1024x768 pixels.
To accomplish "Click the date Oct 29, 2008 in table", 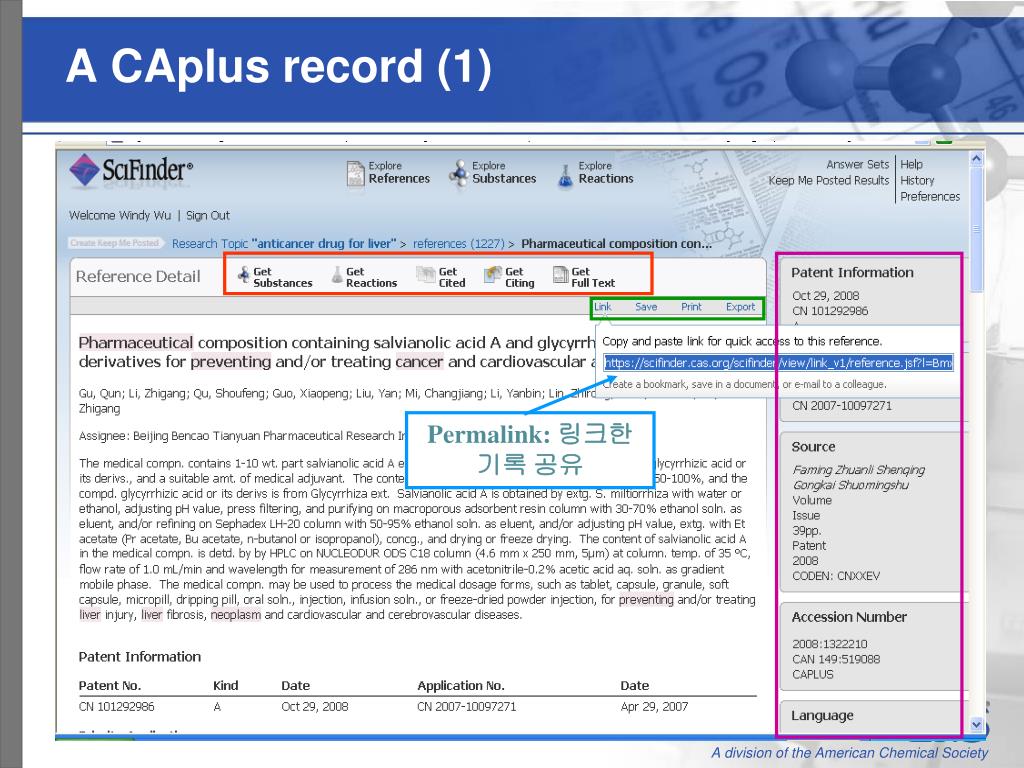I will click(314, 707).
